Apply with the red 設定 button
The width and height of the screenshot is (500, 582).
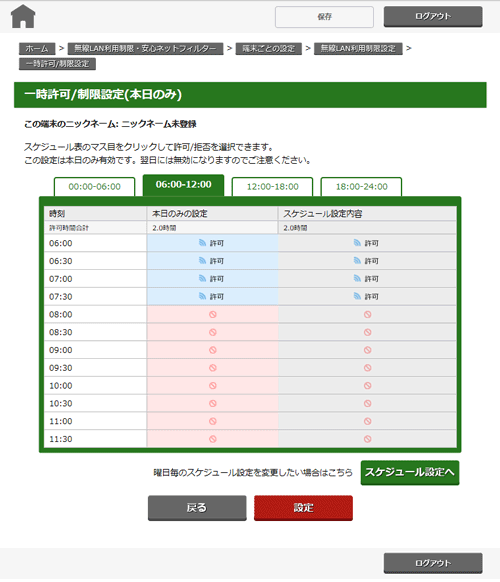click(x=303, y=508)
